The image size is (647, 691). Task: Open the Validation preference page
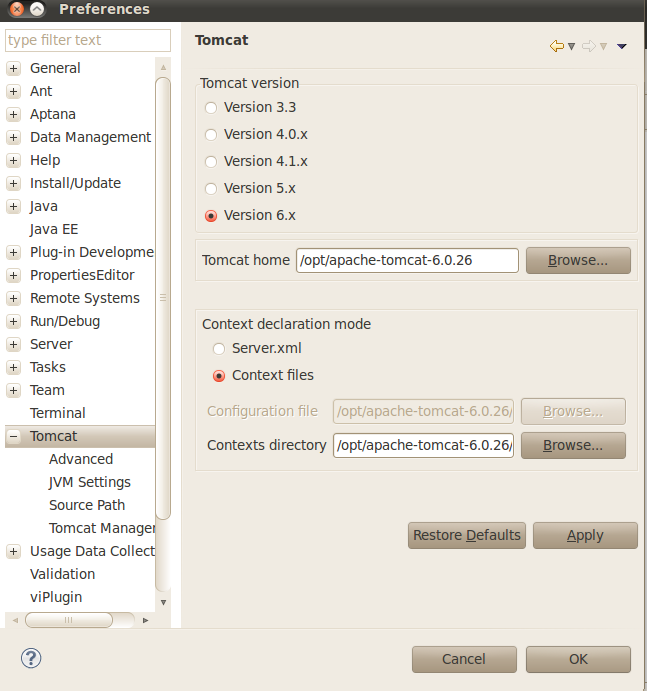(63, 574)
